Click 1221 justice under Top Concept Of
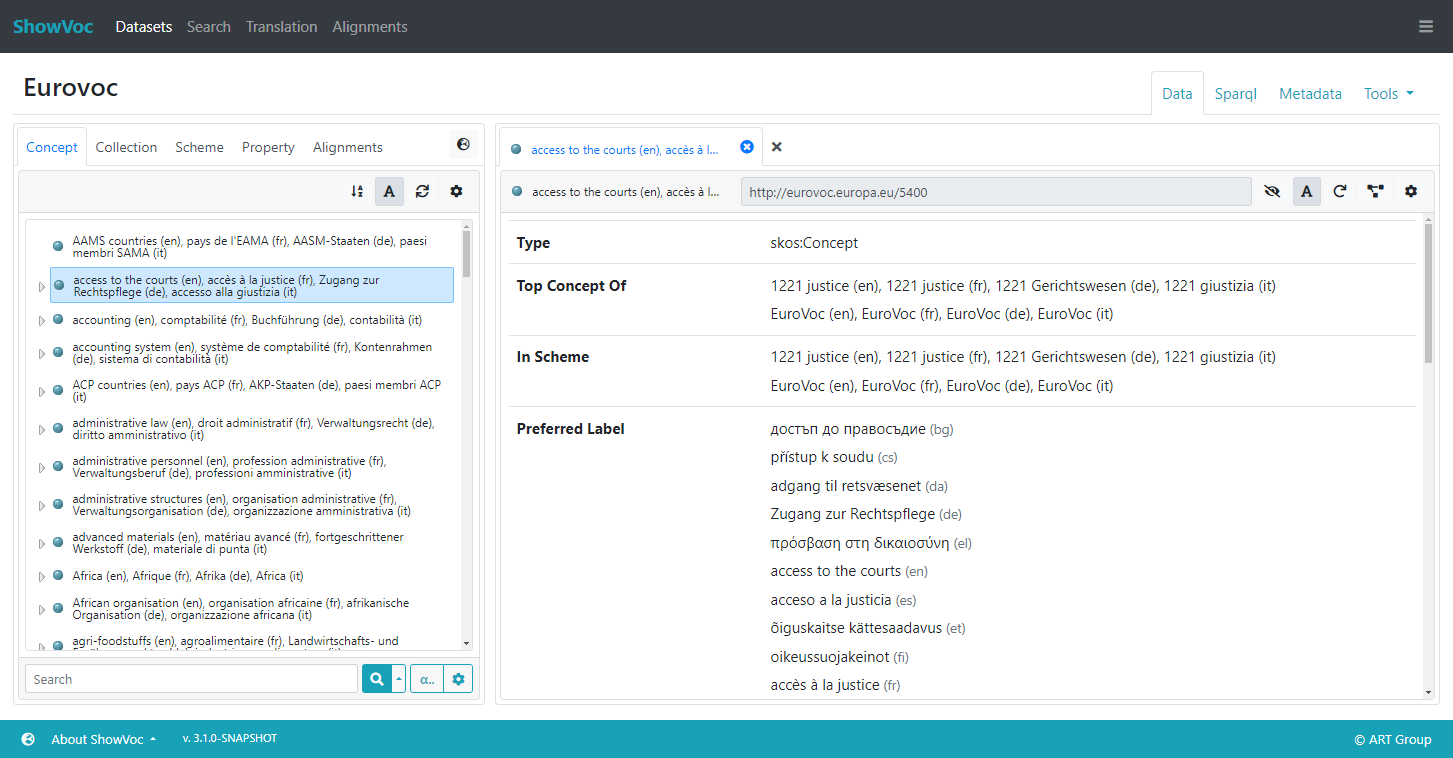This screenshot has width=1453, height=758. pos(1023,286)
